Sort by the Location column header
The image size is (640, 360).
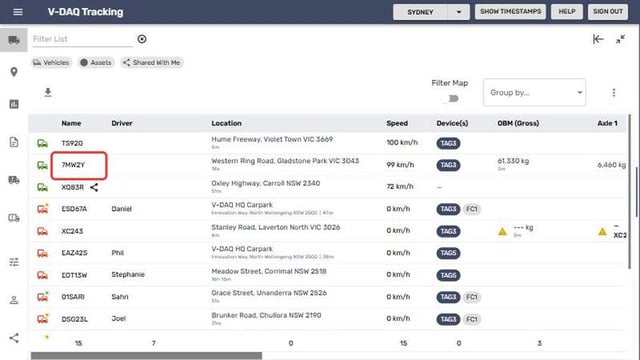click(227, 123)
